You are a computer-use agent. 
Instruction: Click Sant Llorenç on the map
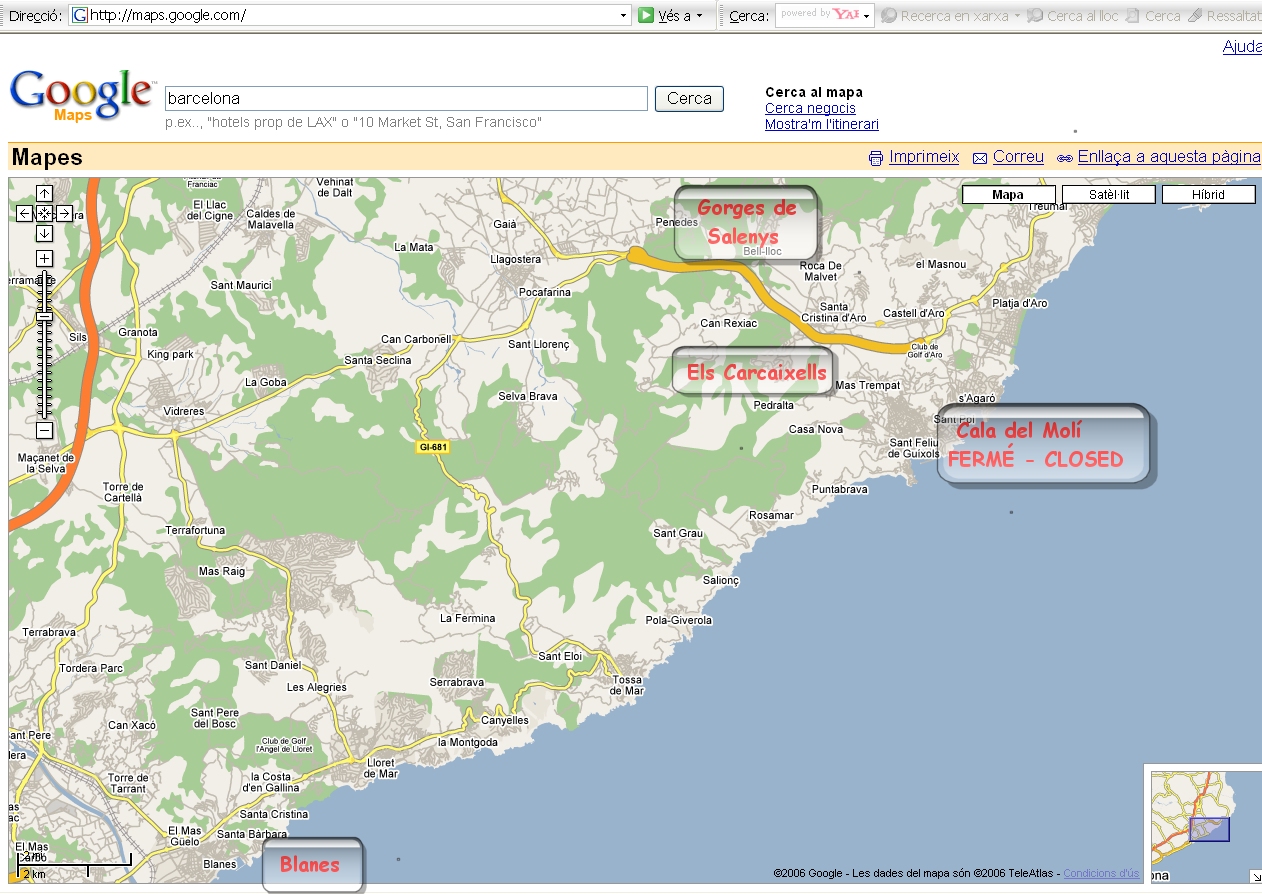click(x=538, y=344)
